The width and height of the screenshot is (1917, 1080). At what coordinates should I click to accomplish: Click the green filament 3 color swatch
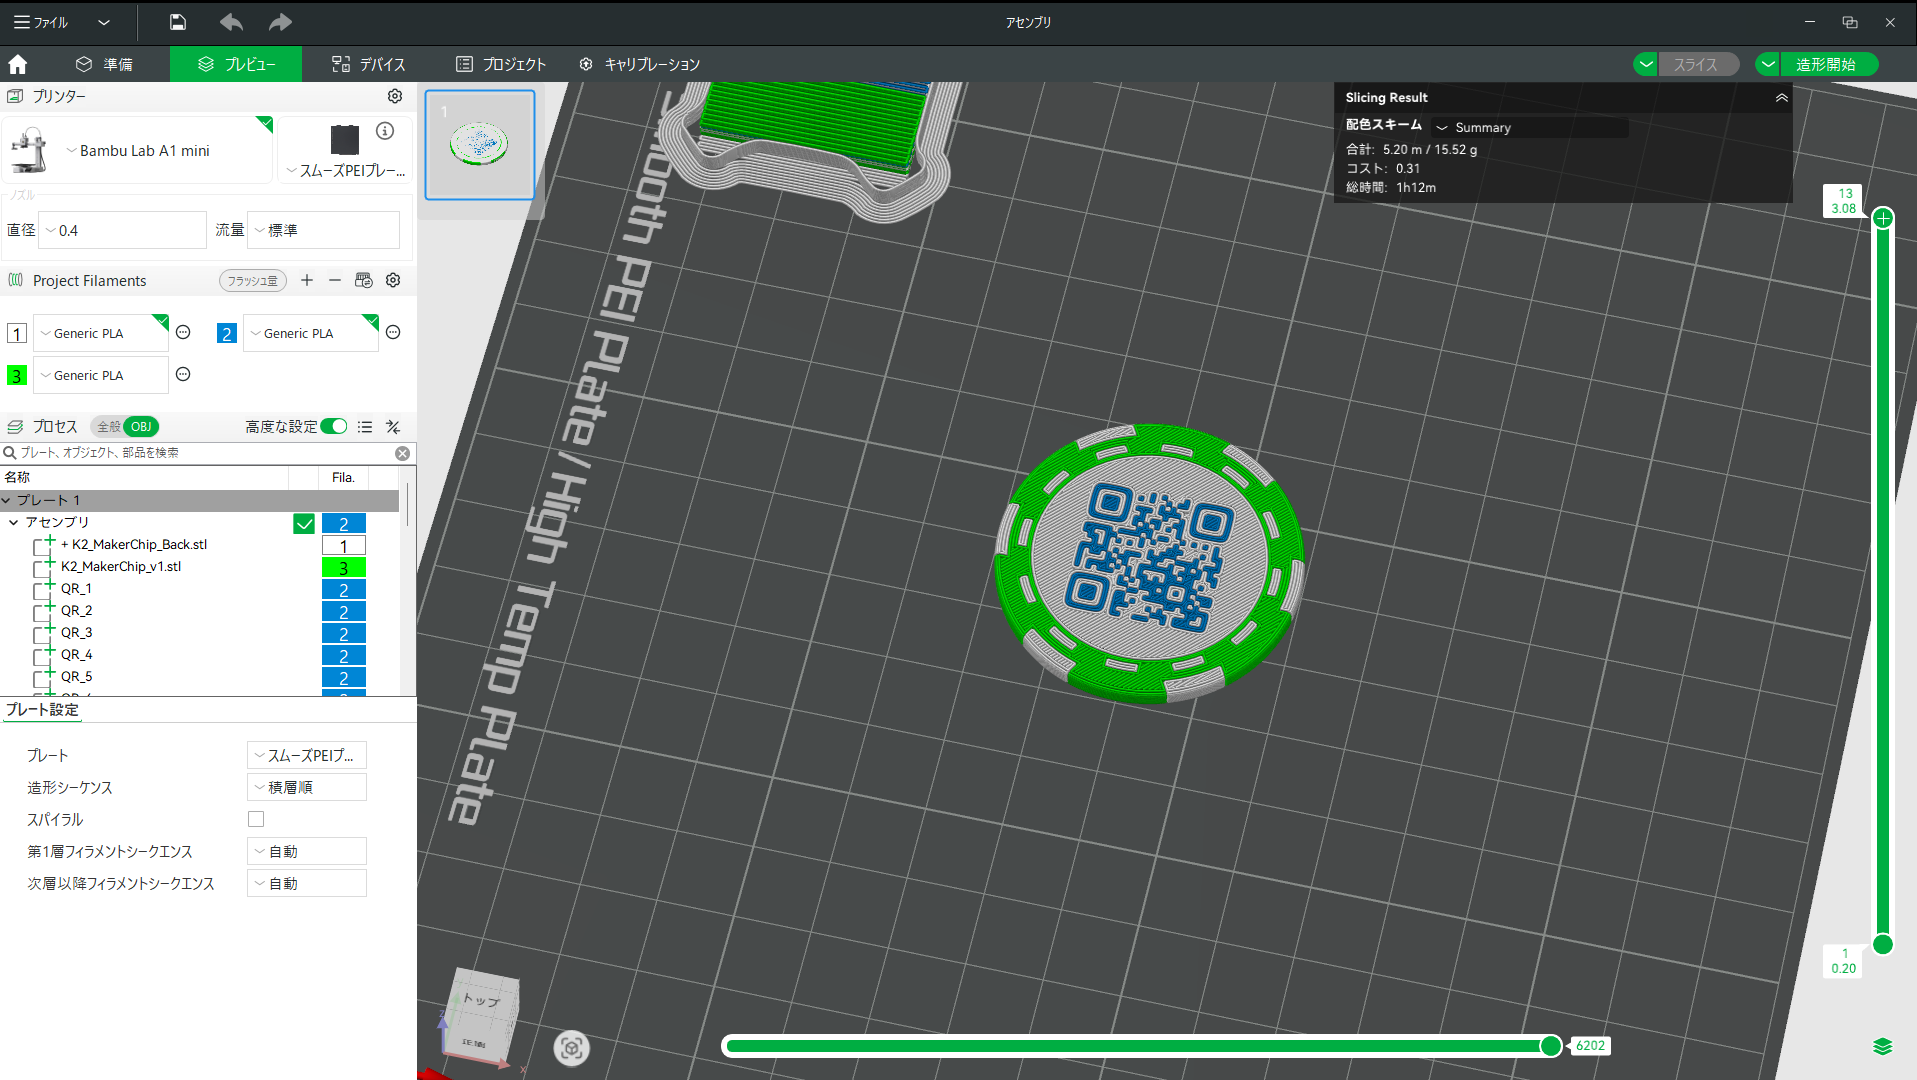coord(17,375)
